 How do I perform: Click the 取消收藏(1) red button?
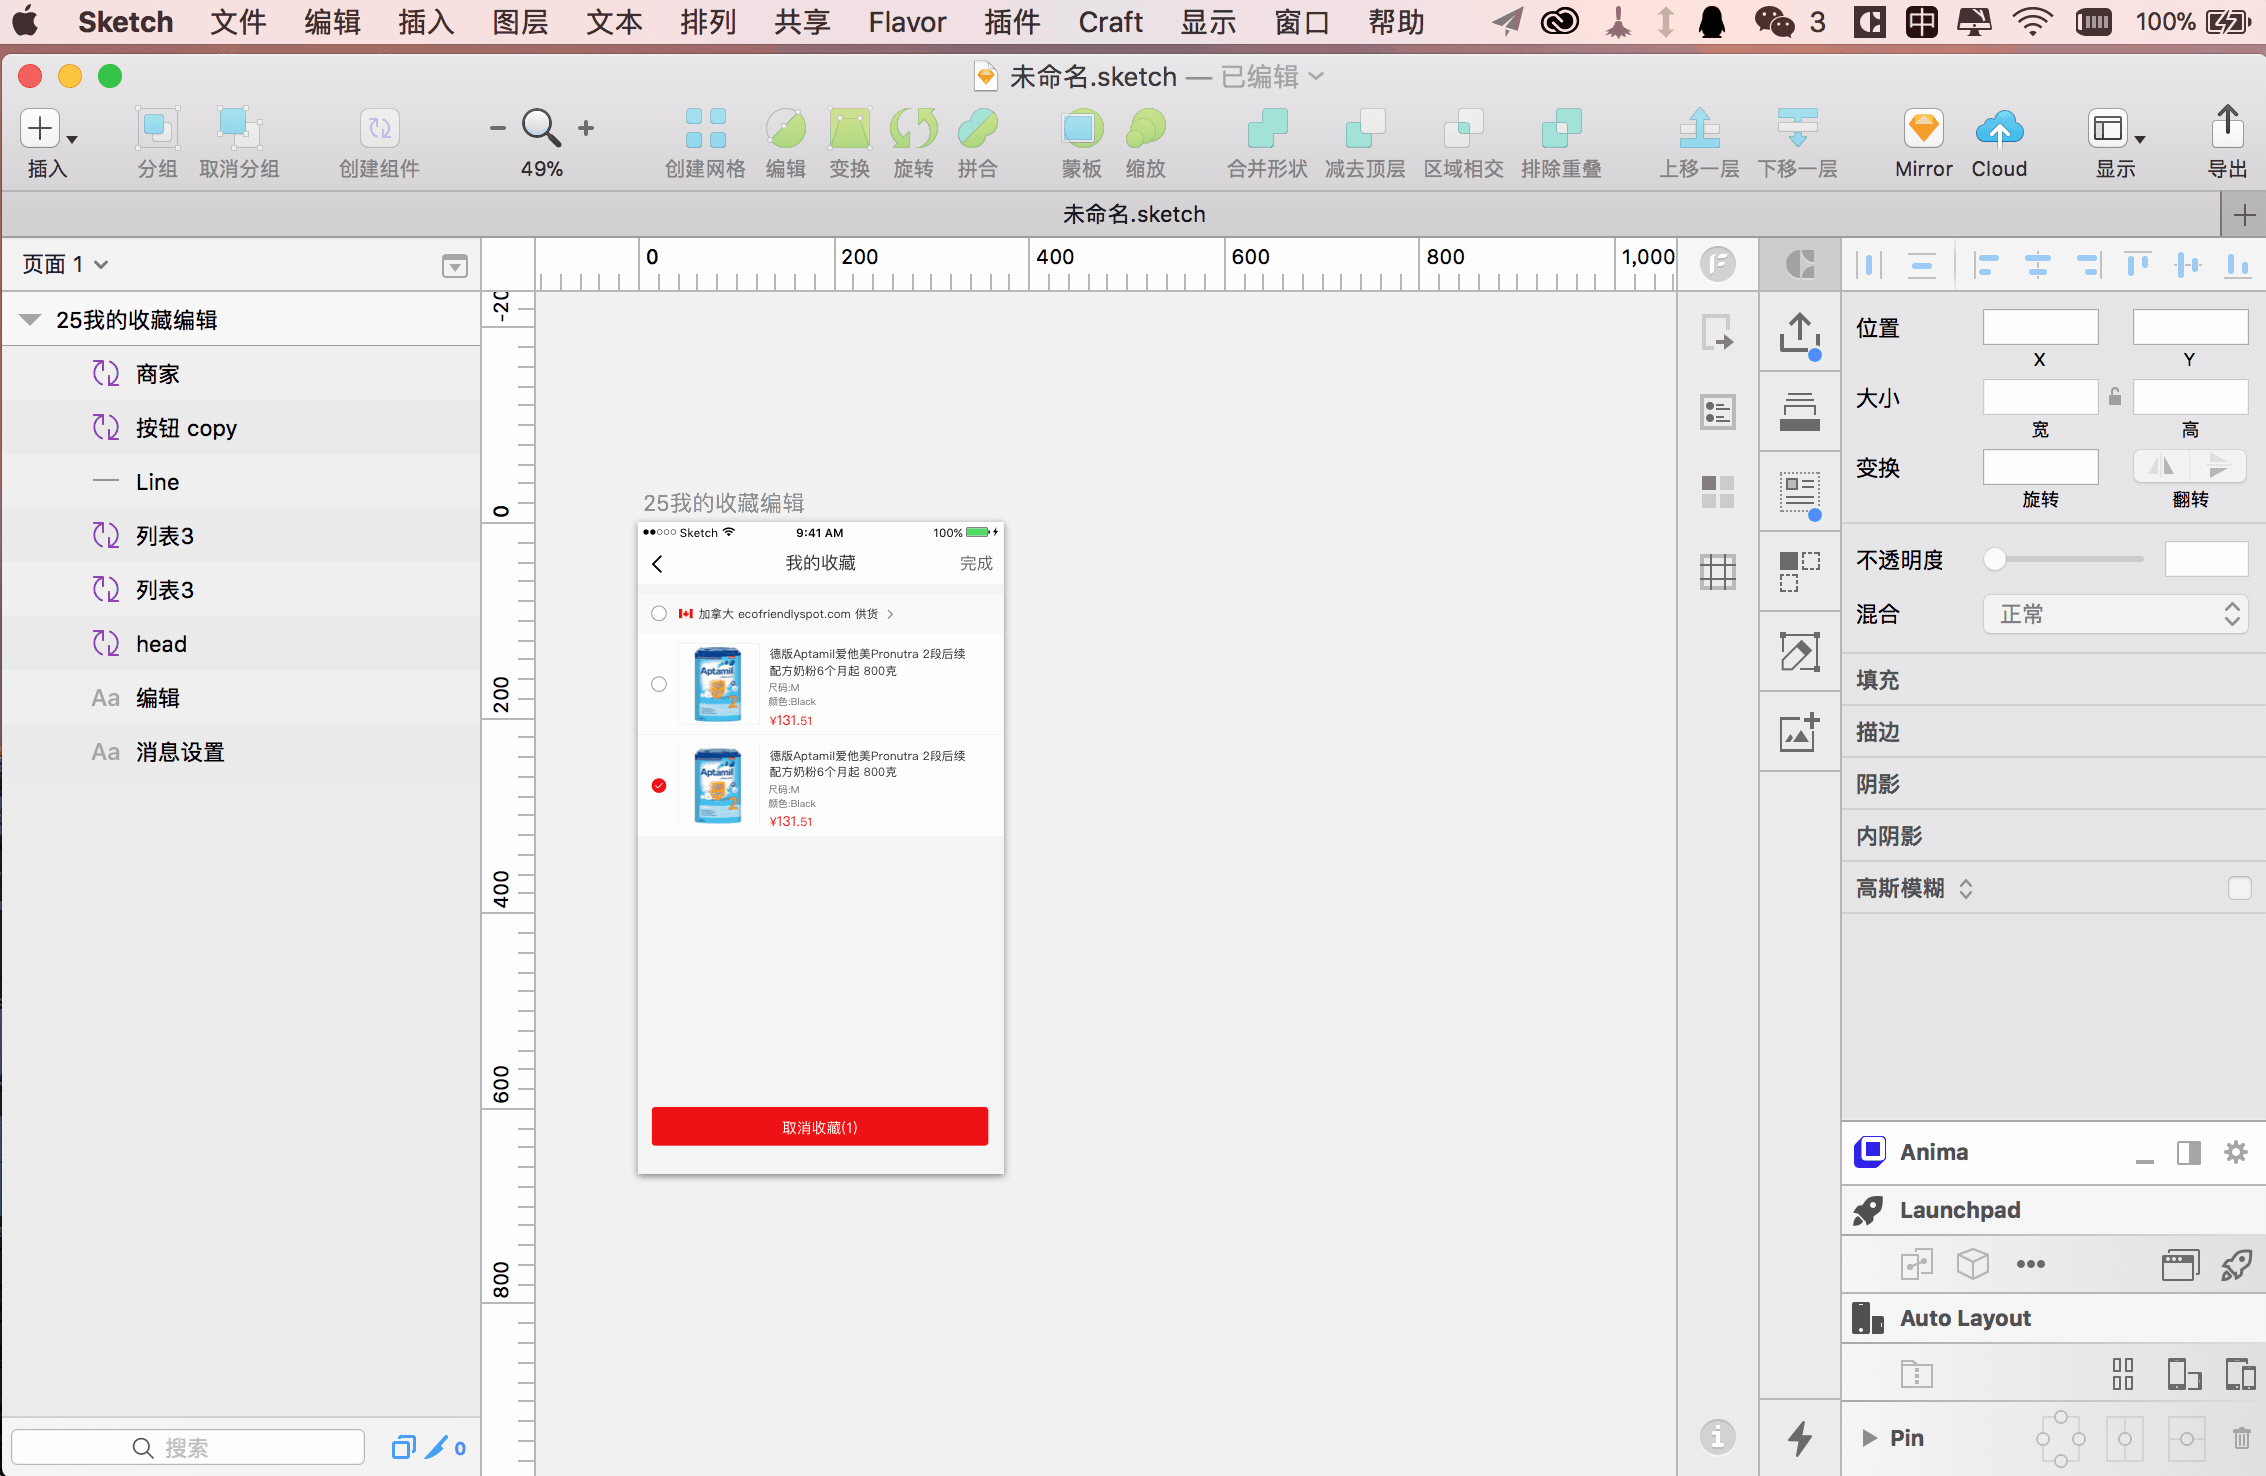coord(820,1126)
